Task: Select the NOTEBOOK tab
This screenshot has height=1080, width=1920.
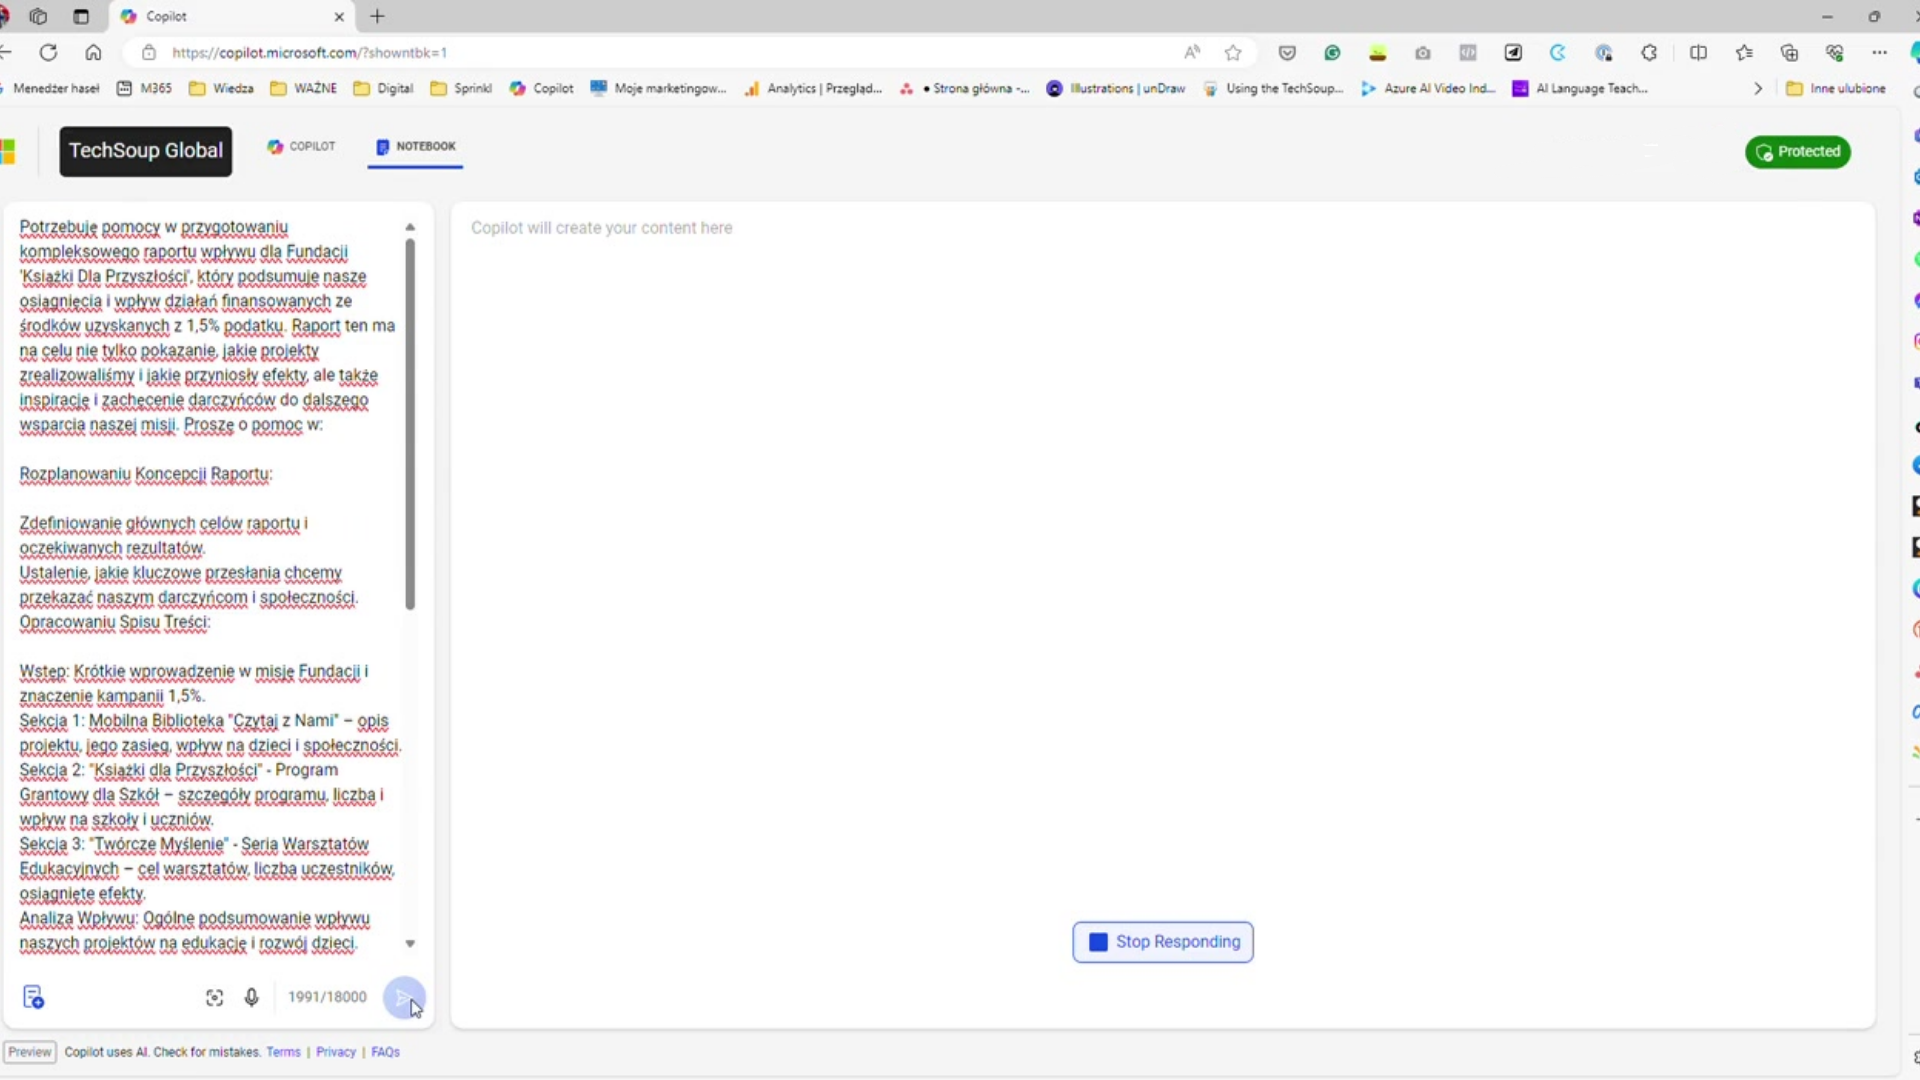Action: pos(415,147)
